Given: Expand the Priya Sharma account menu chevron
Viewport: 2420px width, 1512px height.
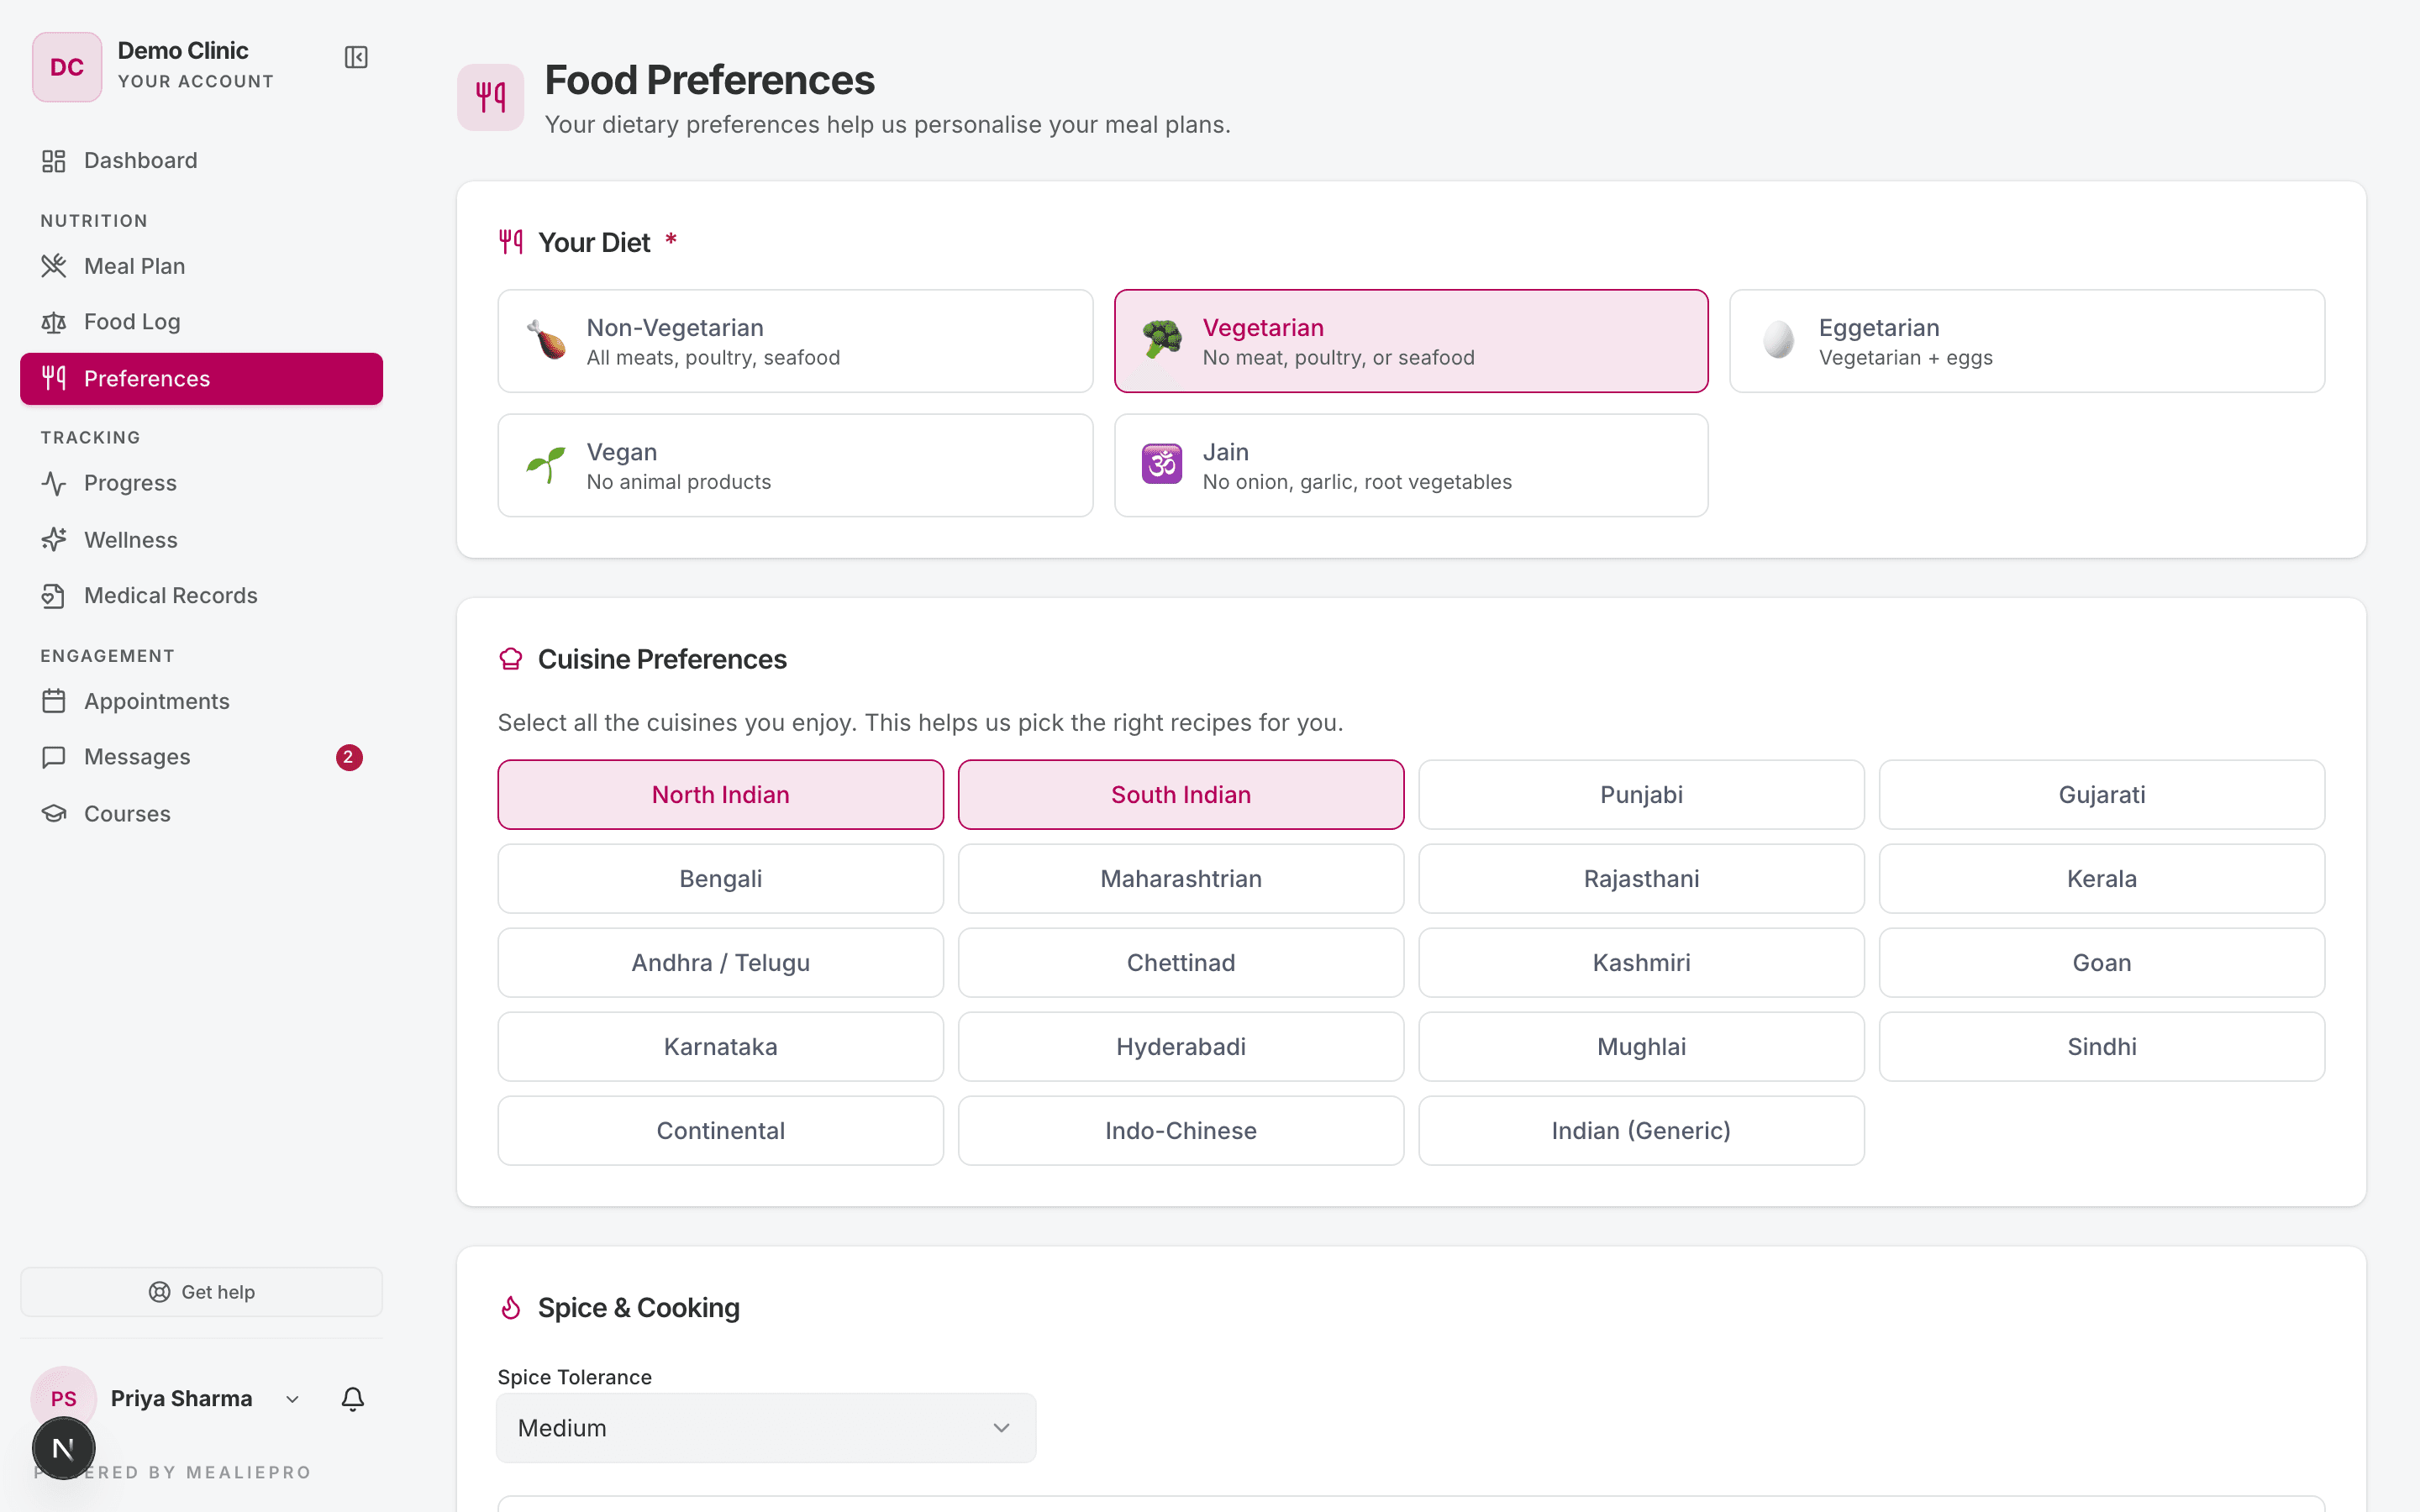Looking at the screenshot, I should (292, 1399).
